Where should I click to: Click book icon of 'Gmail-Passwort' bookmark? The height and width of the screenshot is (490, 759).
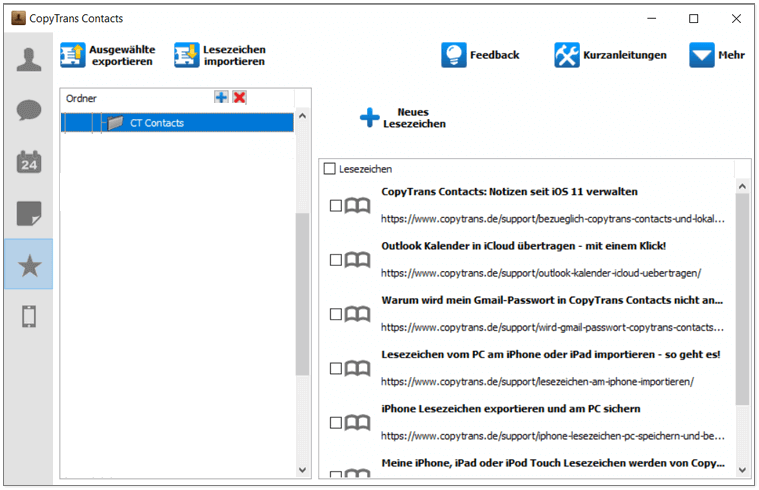coord(357,314)
